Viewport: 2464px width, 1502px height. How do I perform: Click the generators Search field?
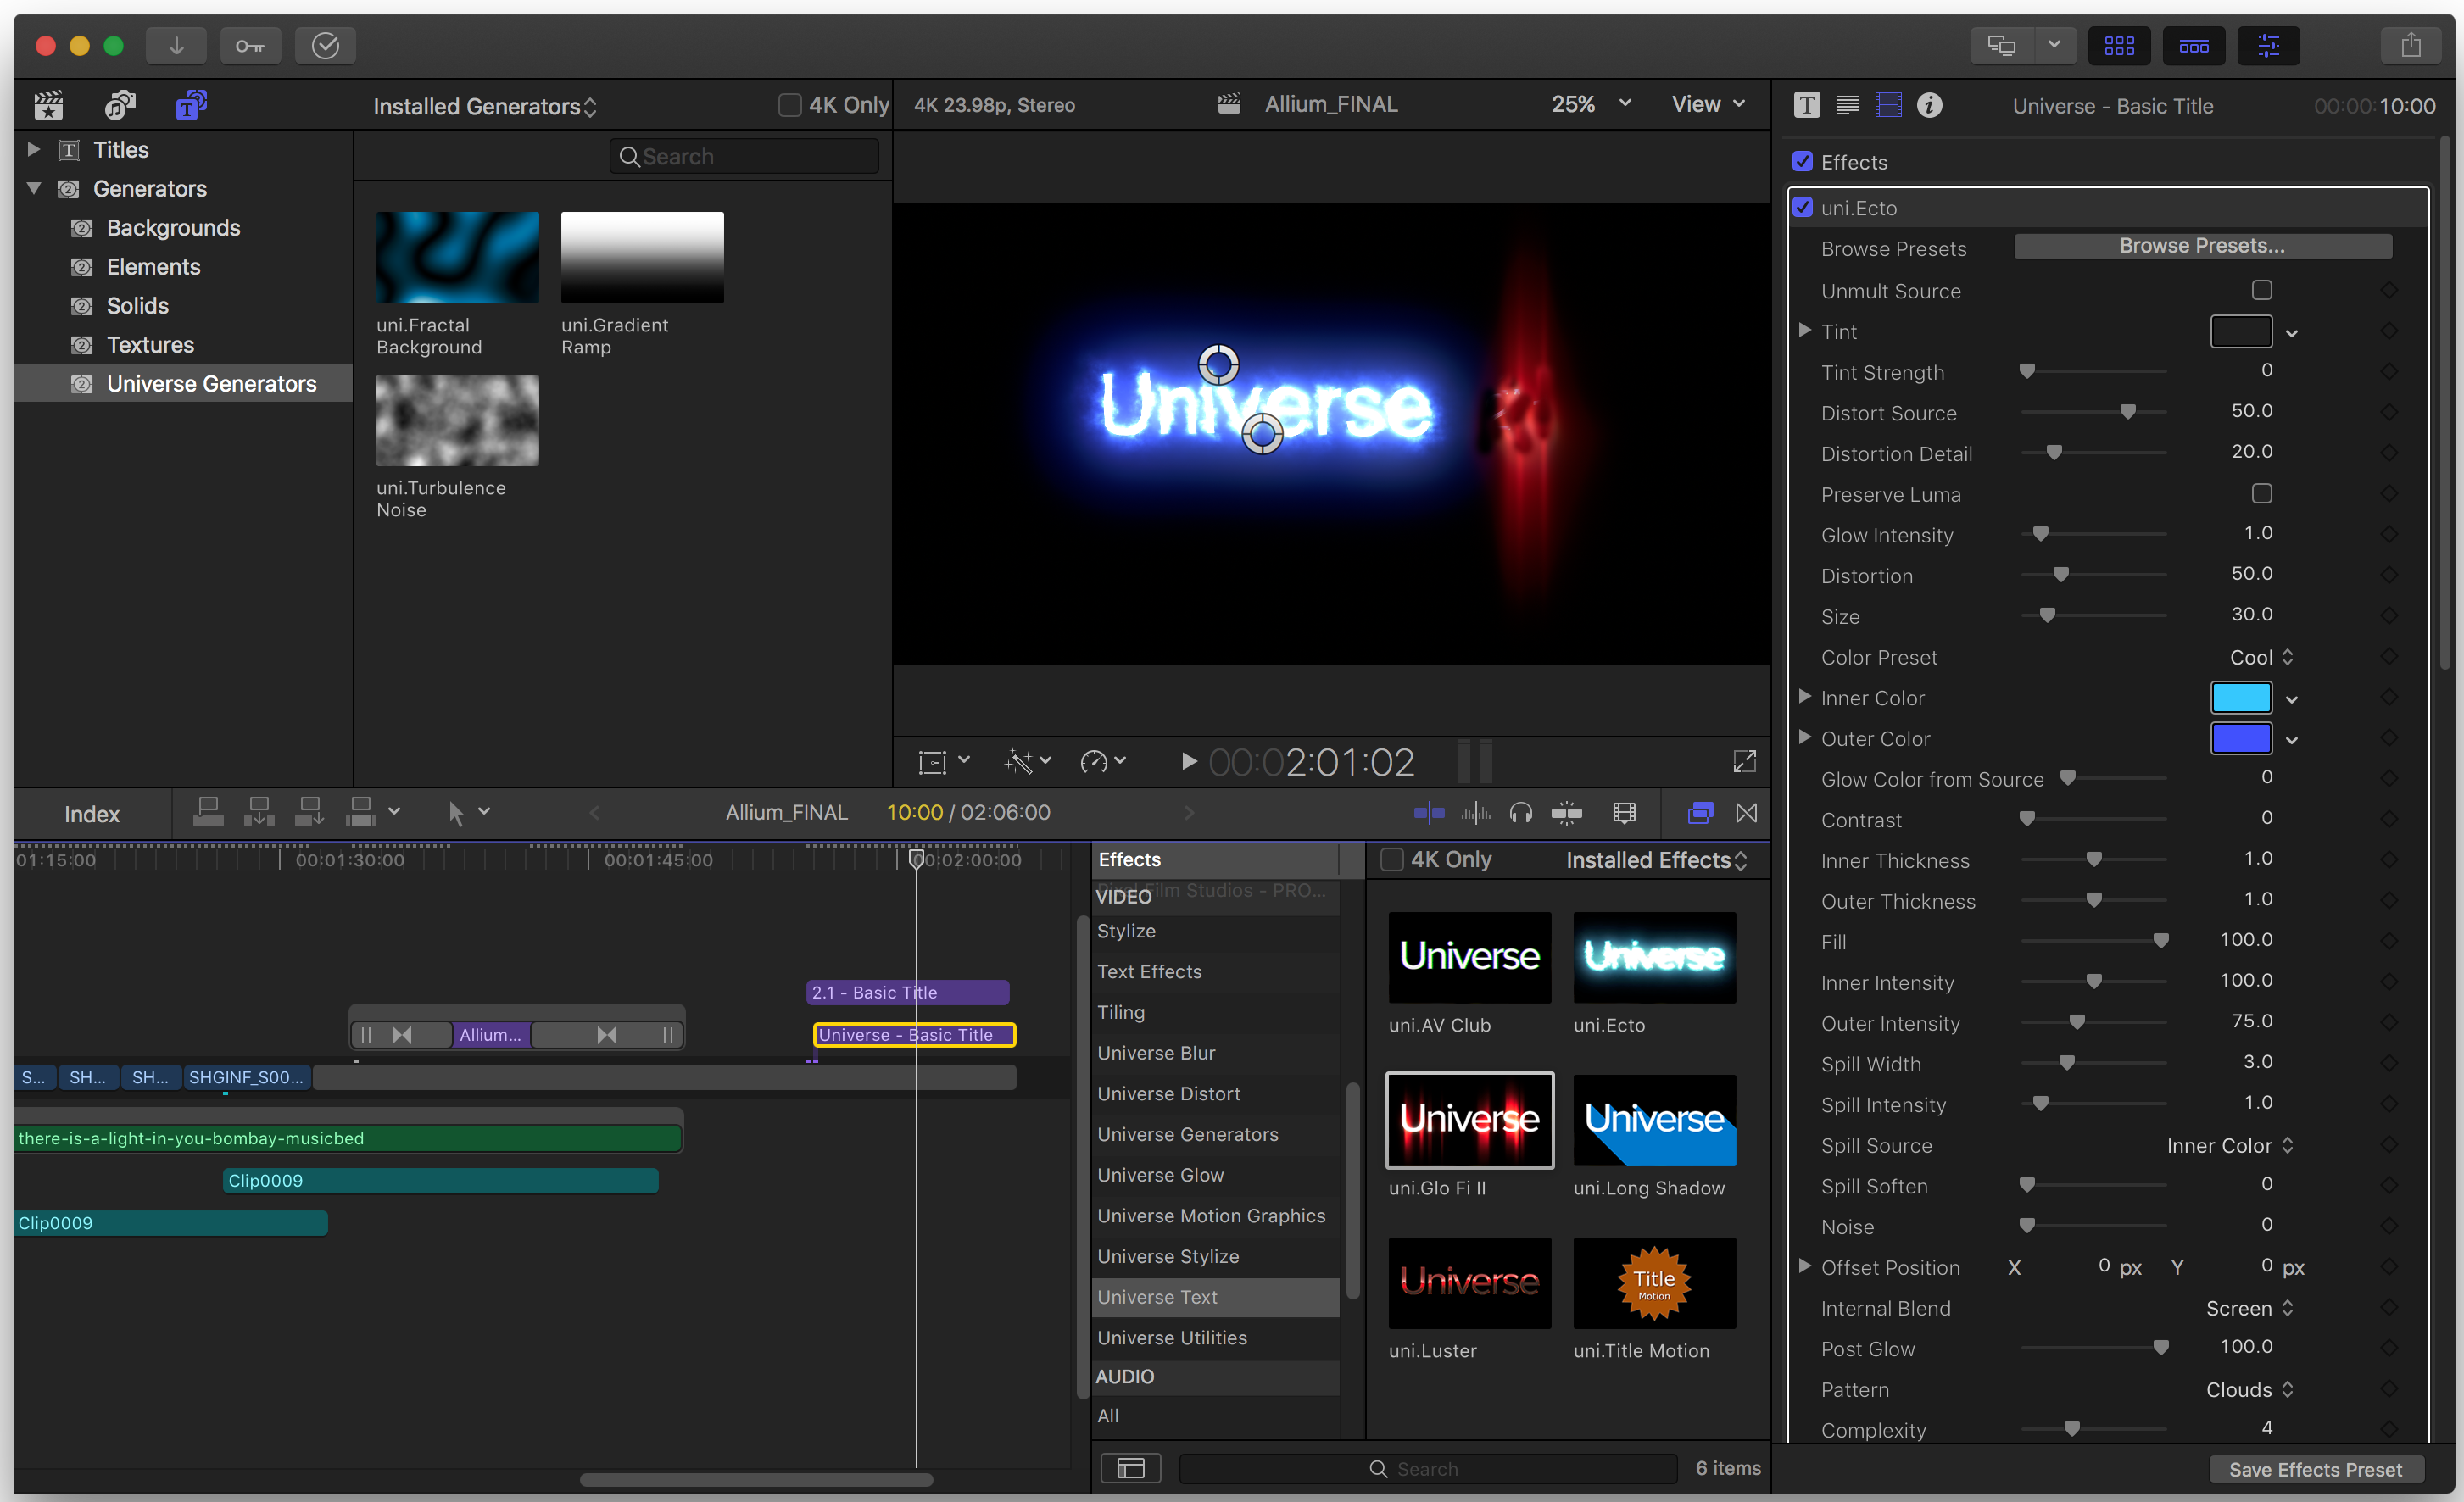coord(744,157)
